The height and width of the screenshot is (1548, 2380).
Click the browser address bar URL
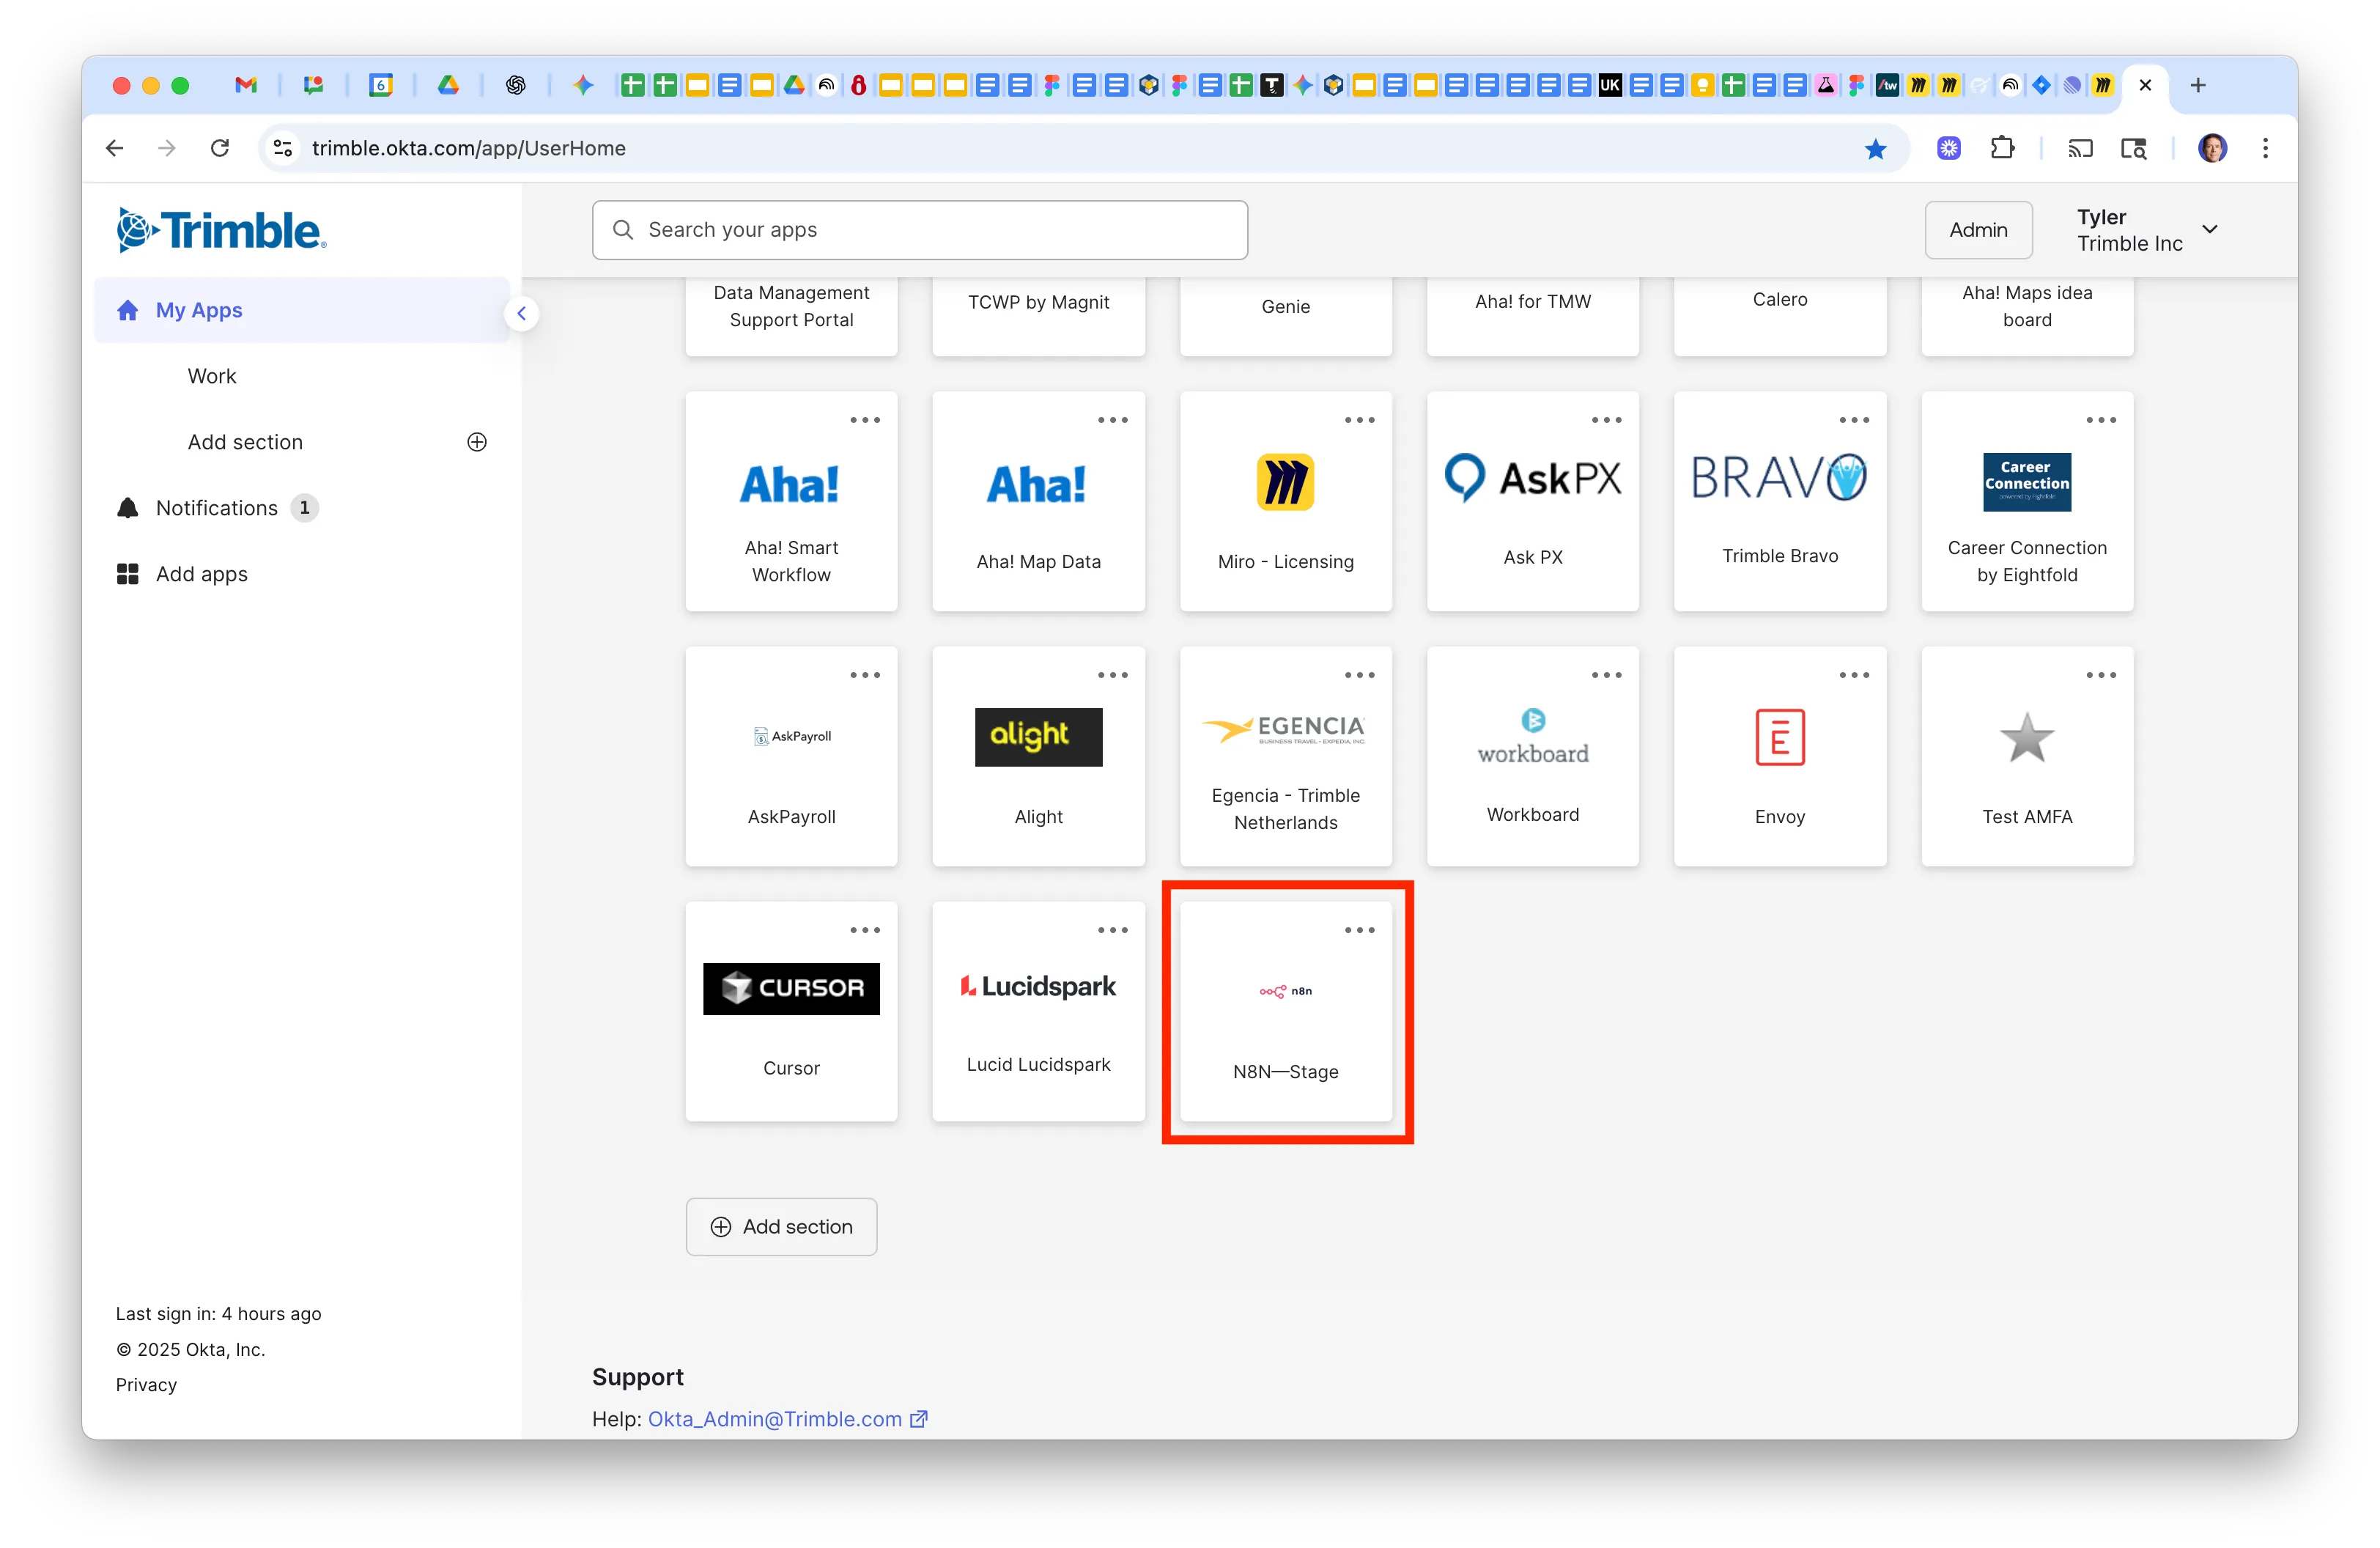point(468,149)
